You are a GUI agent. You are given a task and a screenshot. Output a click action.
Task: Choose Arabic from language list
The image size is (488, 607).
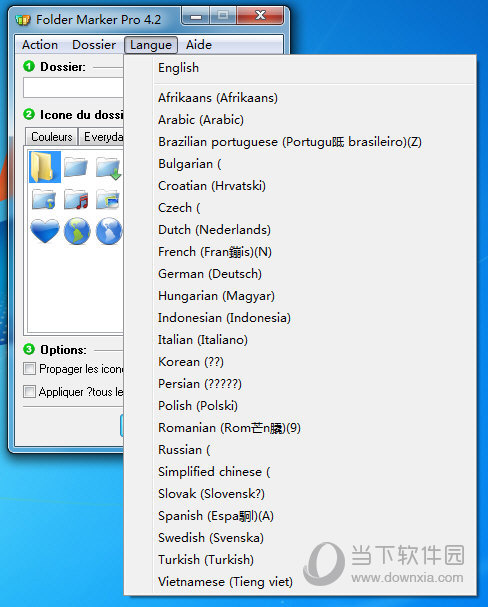(300, 120)
